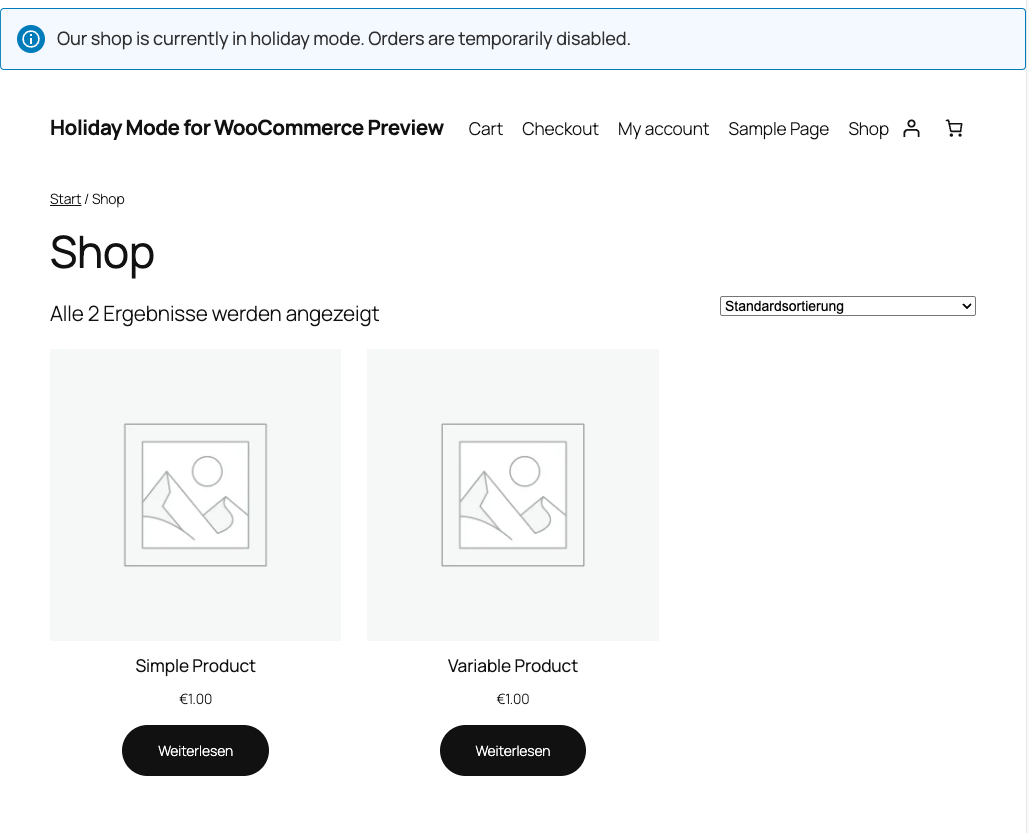This screenshot has width=1029, height=833.
Task: Click the info icon in holiday notice
Action: (31, 39)
